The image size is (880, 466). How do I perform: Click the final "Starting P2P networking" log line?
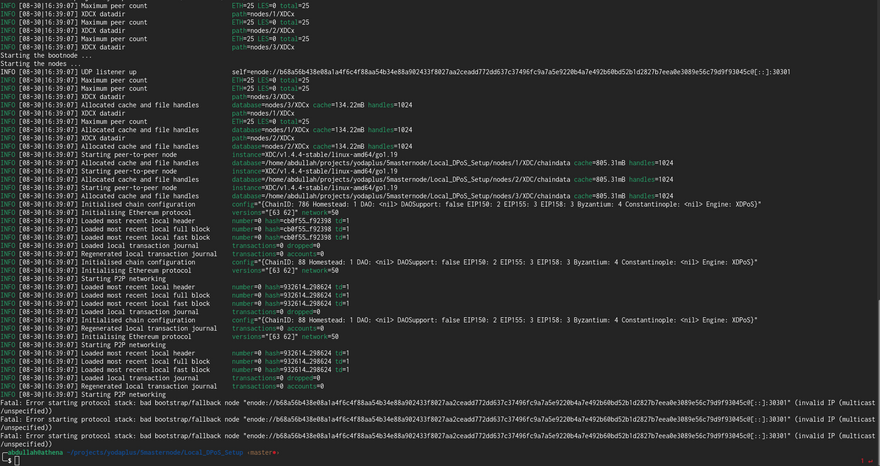point(123,395)
